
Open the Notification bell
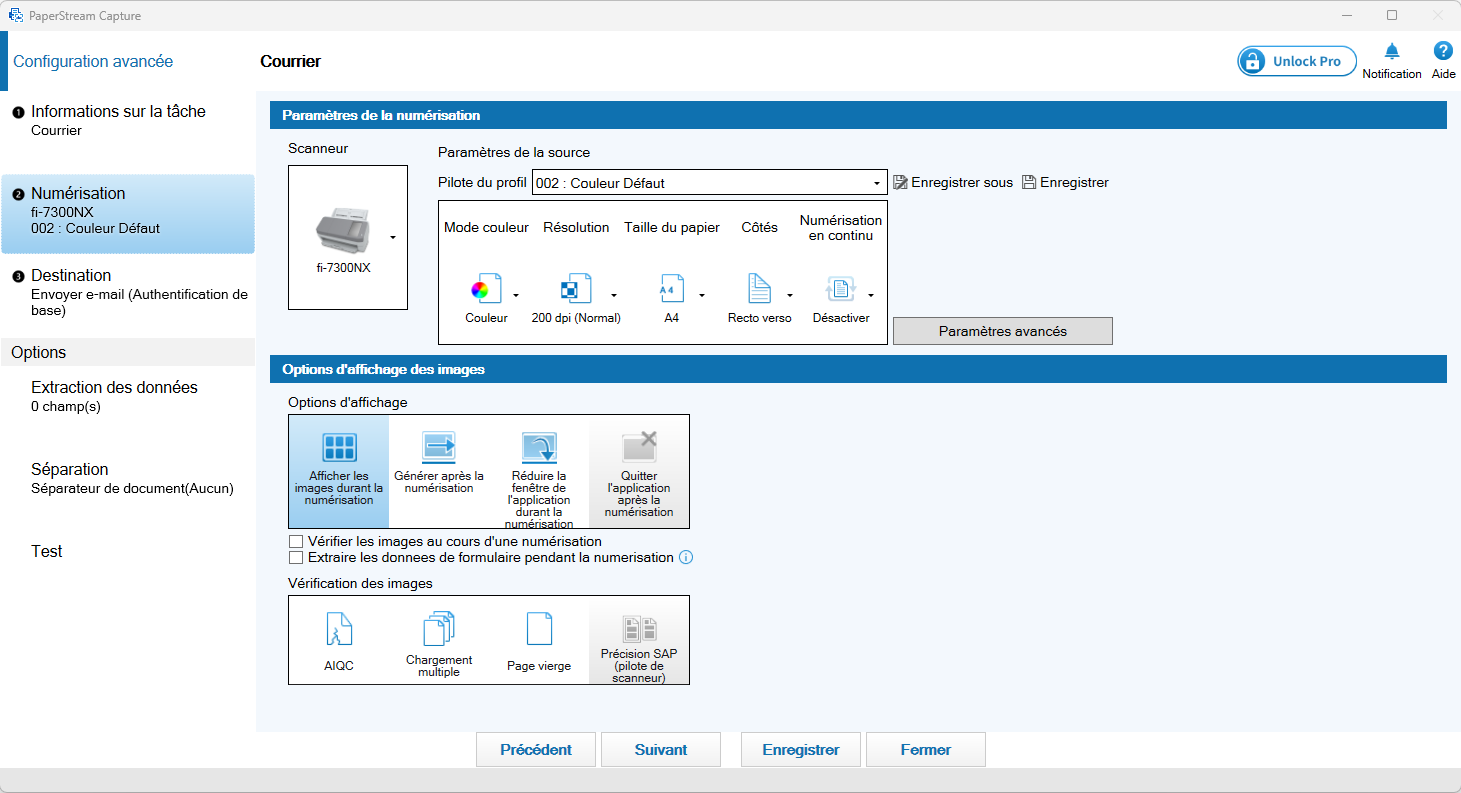1392,52
